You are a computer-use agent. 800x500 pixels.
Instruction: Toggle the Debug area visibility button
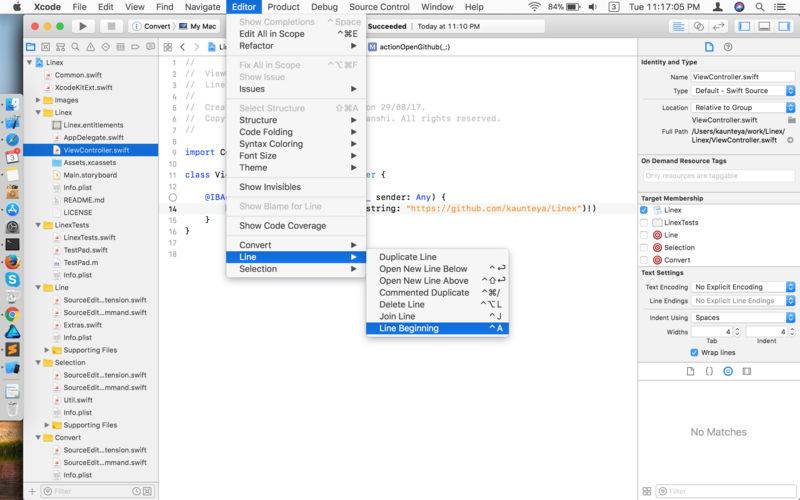tap(764, 27)
